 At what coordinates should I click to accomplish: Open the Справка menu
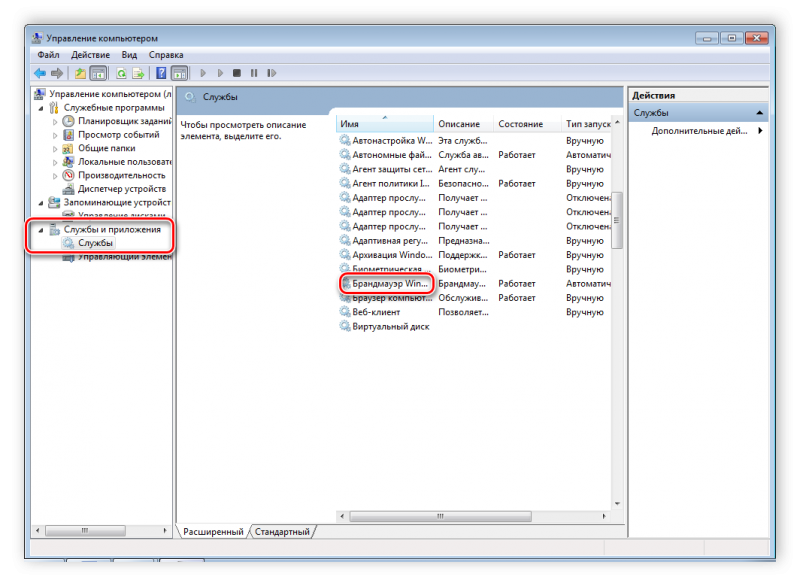166,55
